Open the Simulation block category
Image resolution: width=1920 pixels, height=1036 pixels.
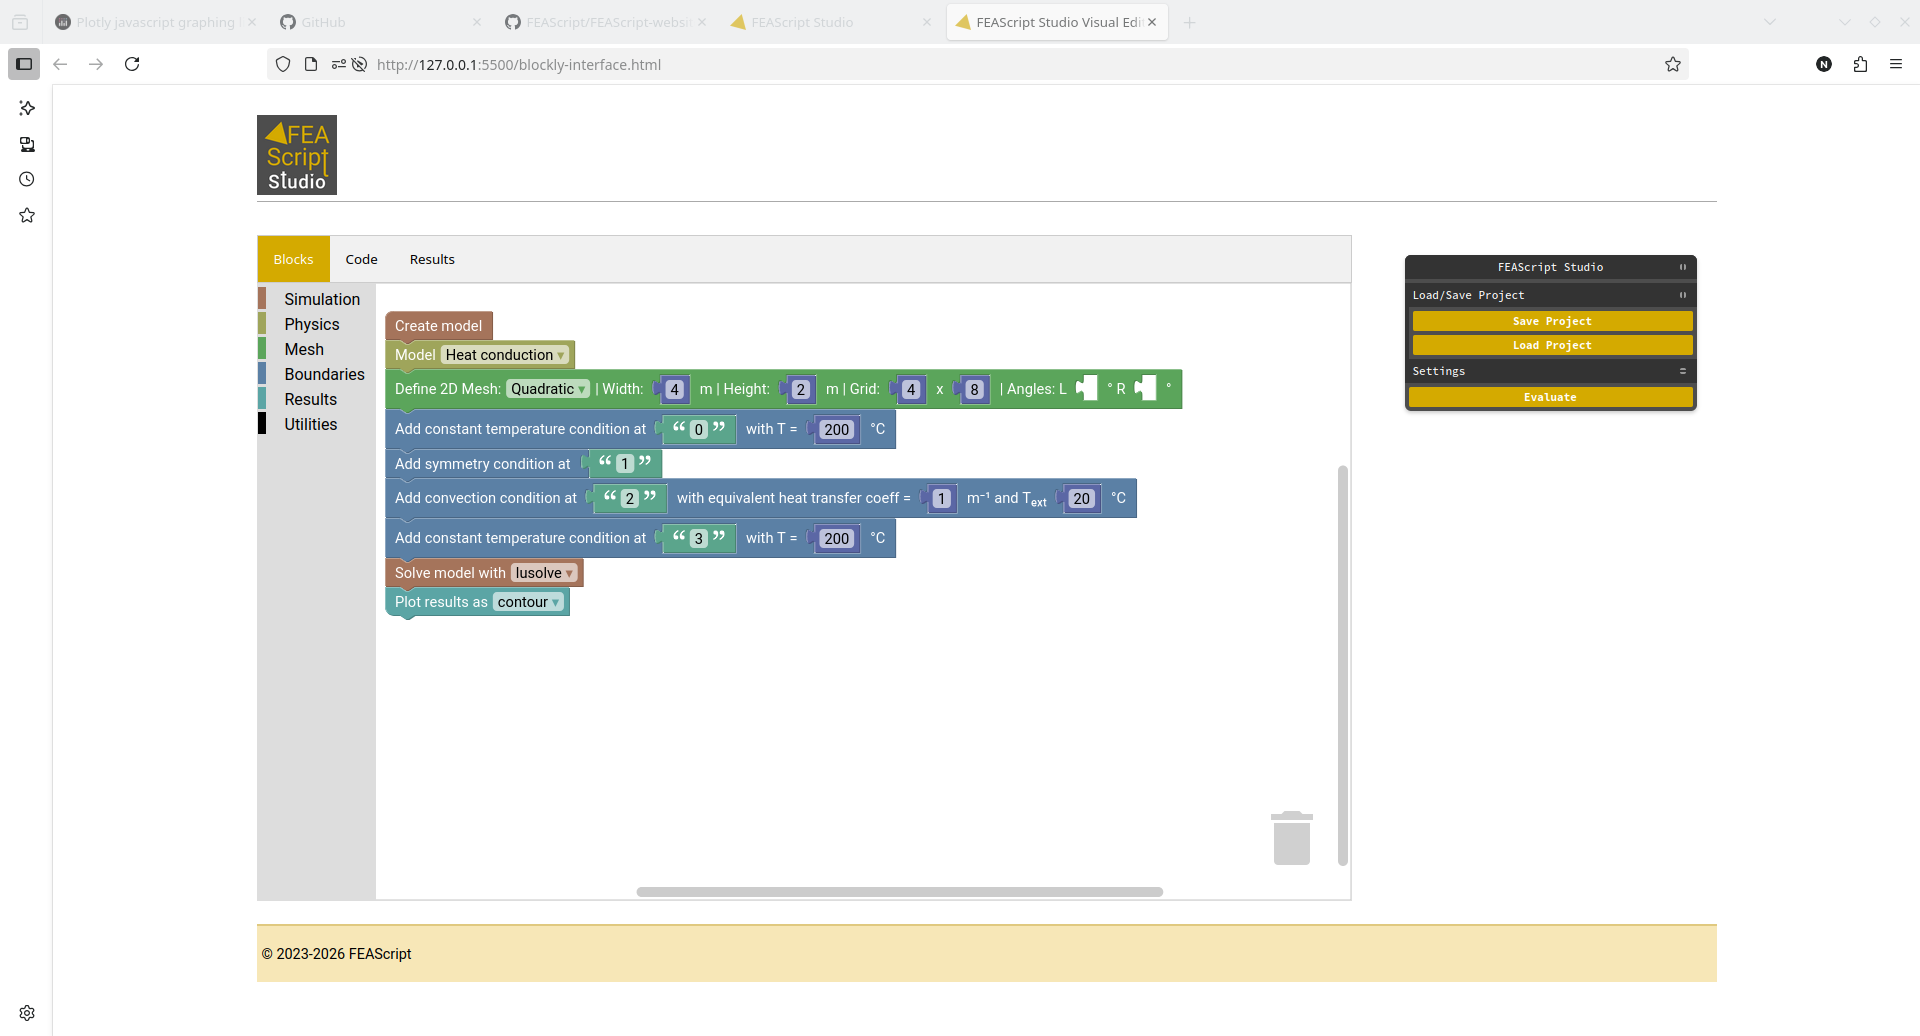321,299
